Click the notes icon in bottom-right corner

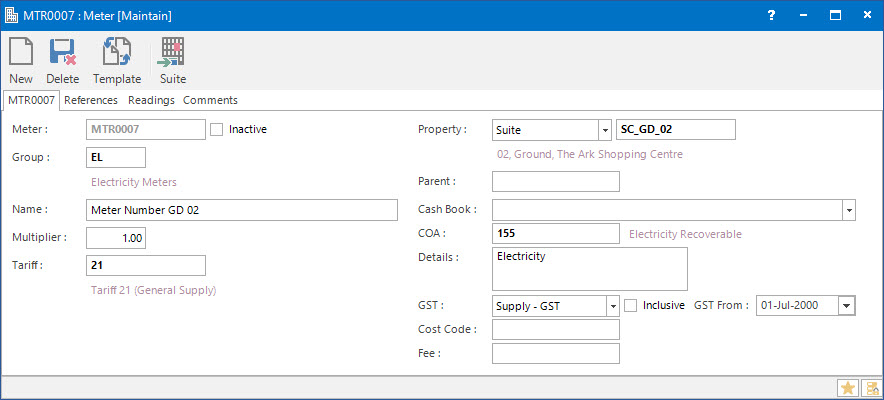pos(871,388)
